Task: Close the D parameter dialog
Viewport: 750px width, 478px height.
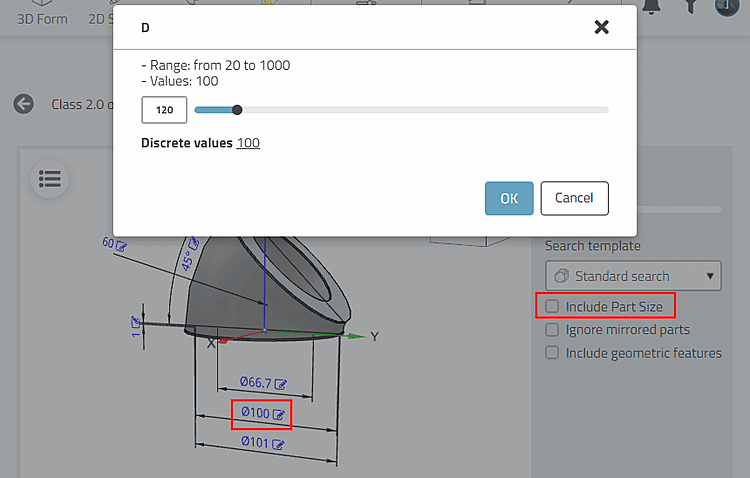Action: click(x=601, y=27)
